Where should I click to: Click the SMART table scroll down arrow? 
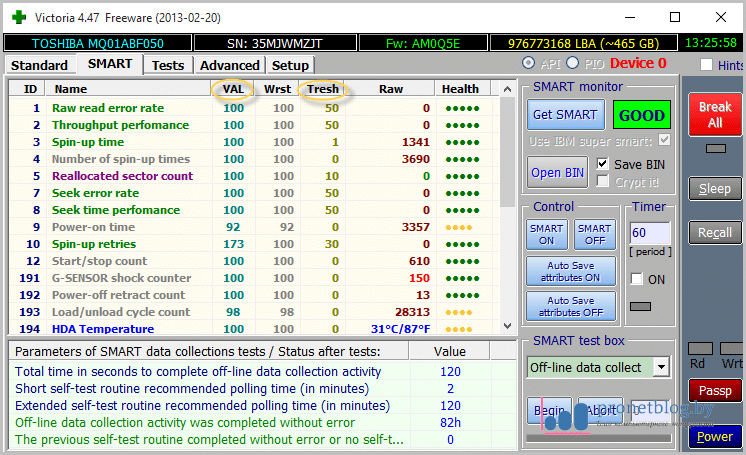pos(508,326)
